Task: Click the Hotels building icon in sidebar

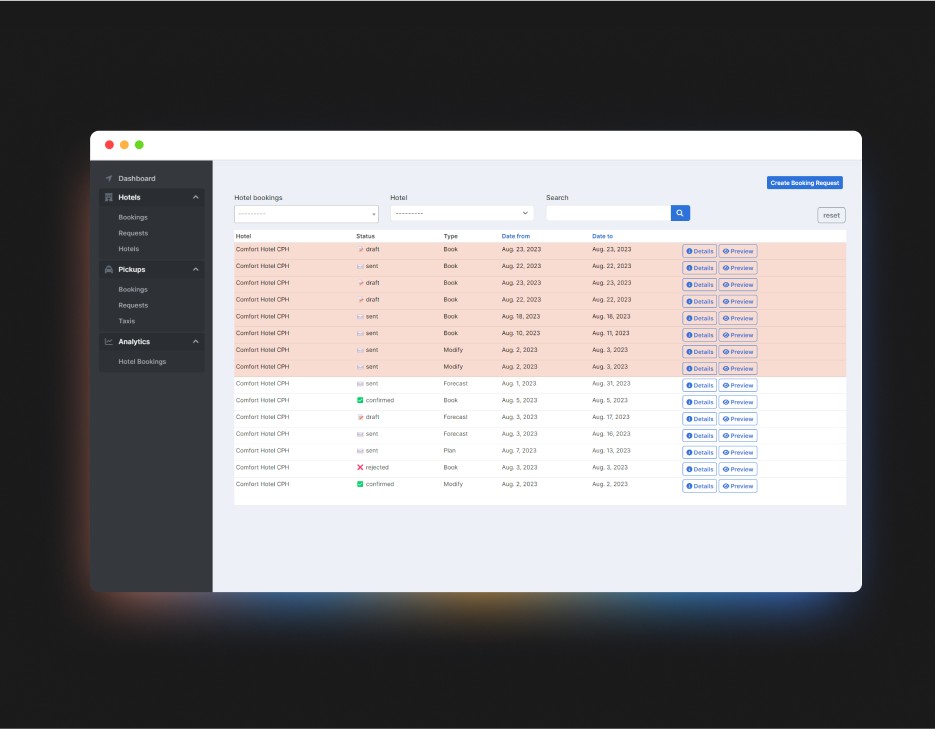Action: (109, 198)
